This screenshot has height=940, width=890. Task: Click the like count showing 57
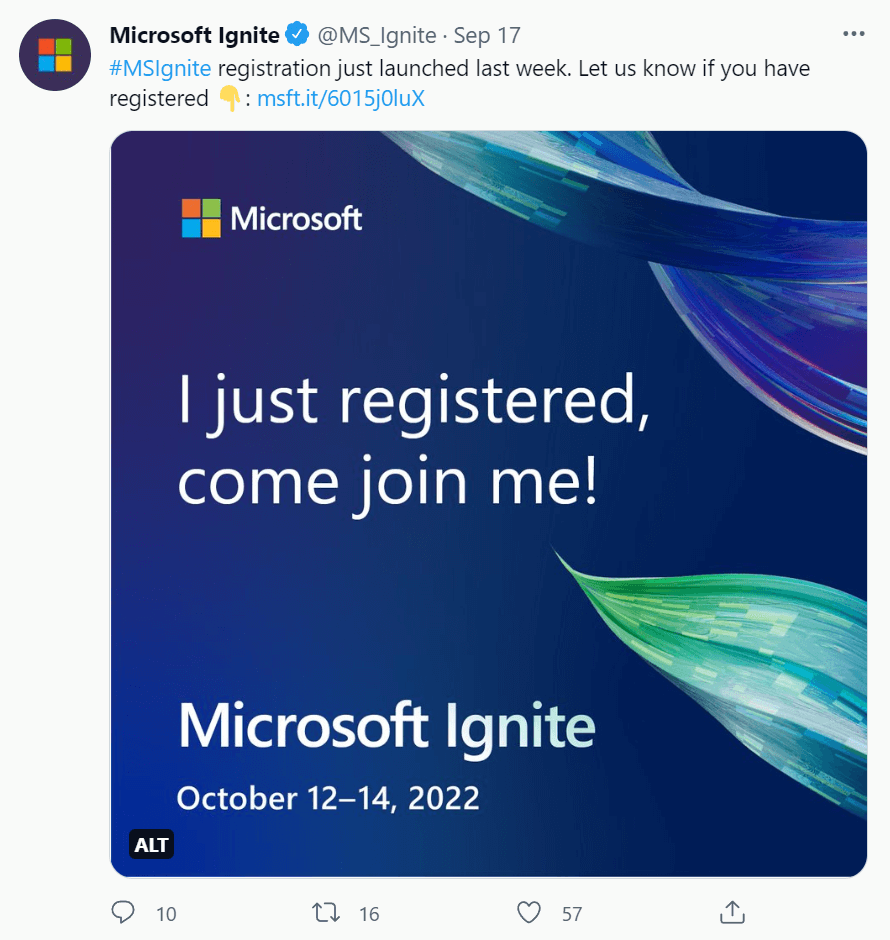point(571,913)
